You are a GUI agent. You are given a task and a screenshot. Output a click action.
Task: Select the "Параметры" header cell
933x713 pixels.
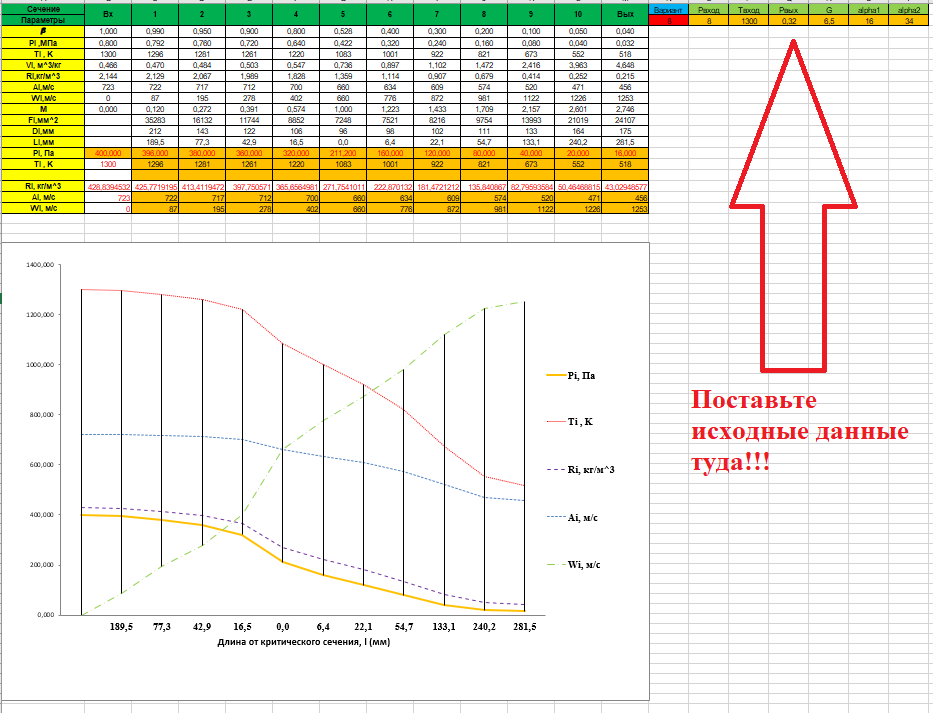43,20
